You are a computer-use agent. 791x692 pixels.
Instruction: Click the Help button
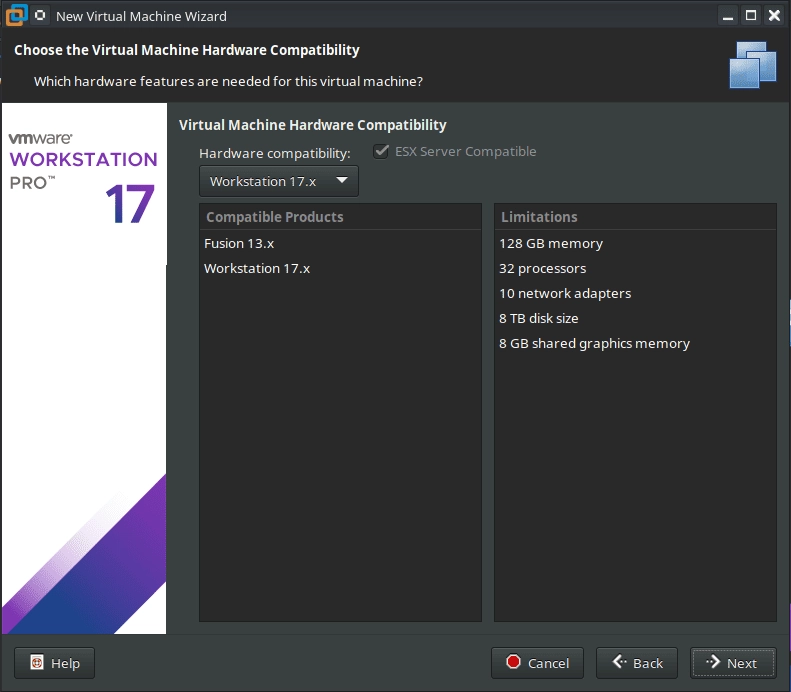pyautogui.click(x=54, y=663)
